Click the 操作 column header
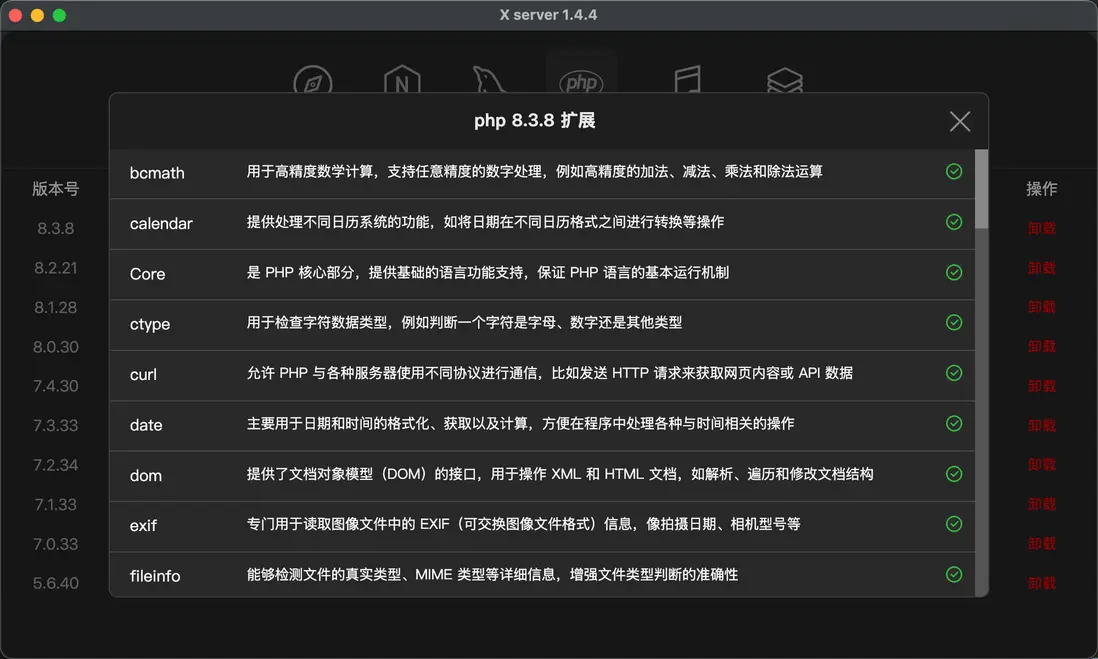 coord(1041,188)
